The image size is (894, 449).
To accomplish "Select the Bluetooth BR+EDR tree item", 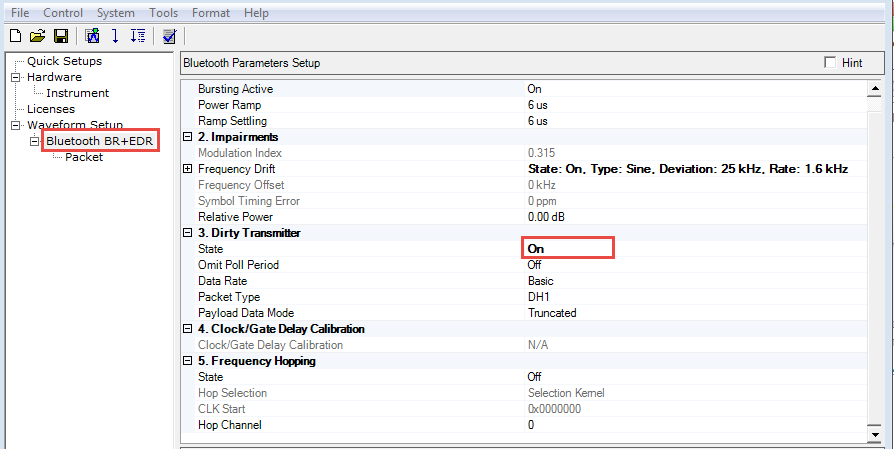I will pos(100,141).
